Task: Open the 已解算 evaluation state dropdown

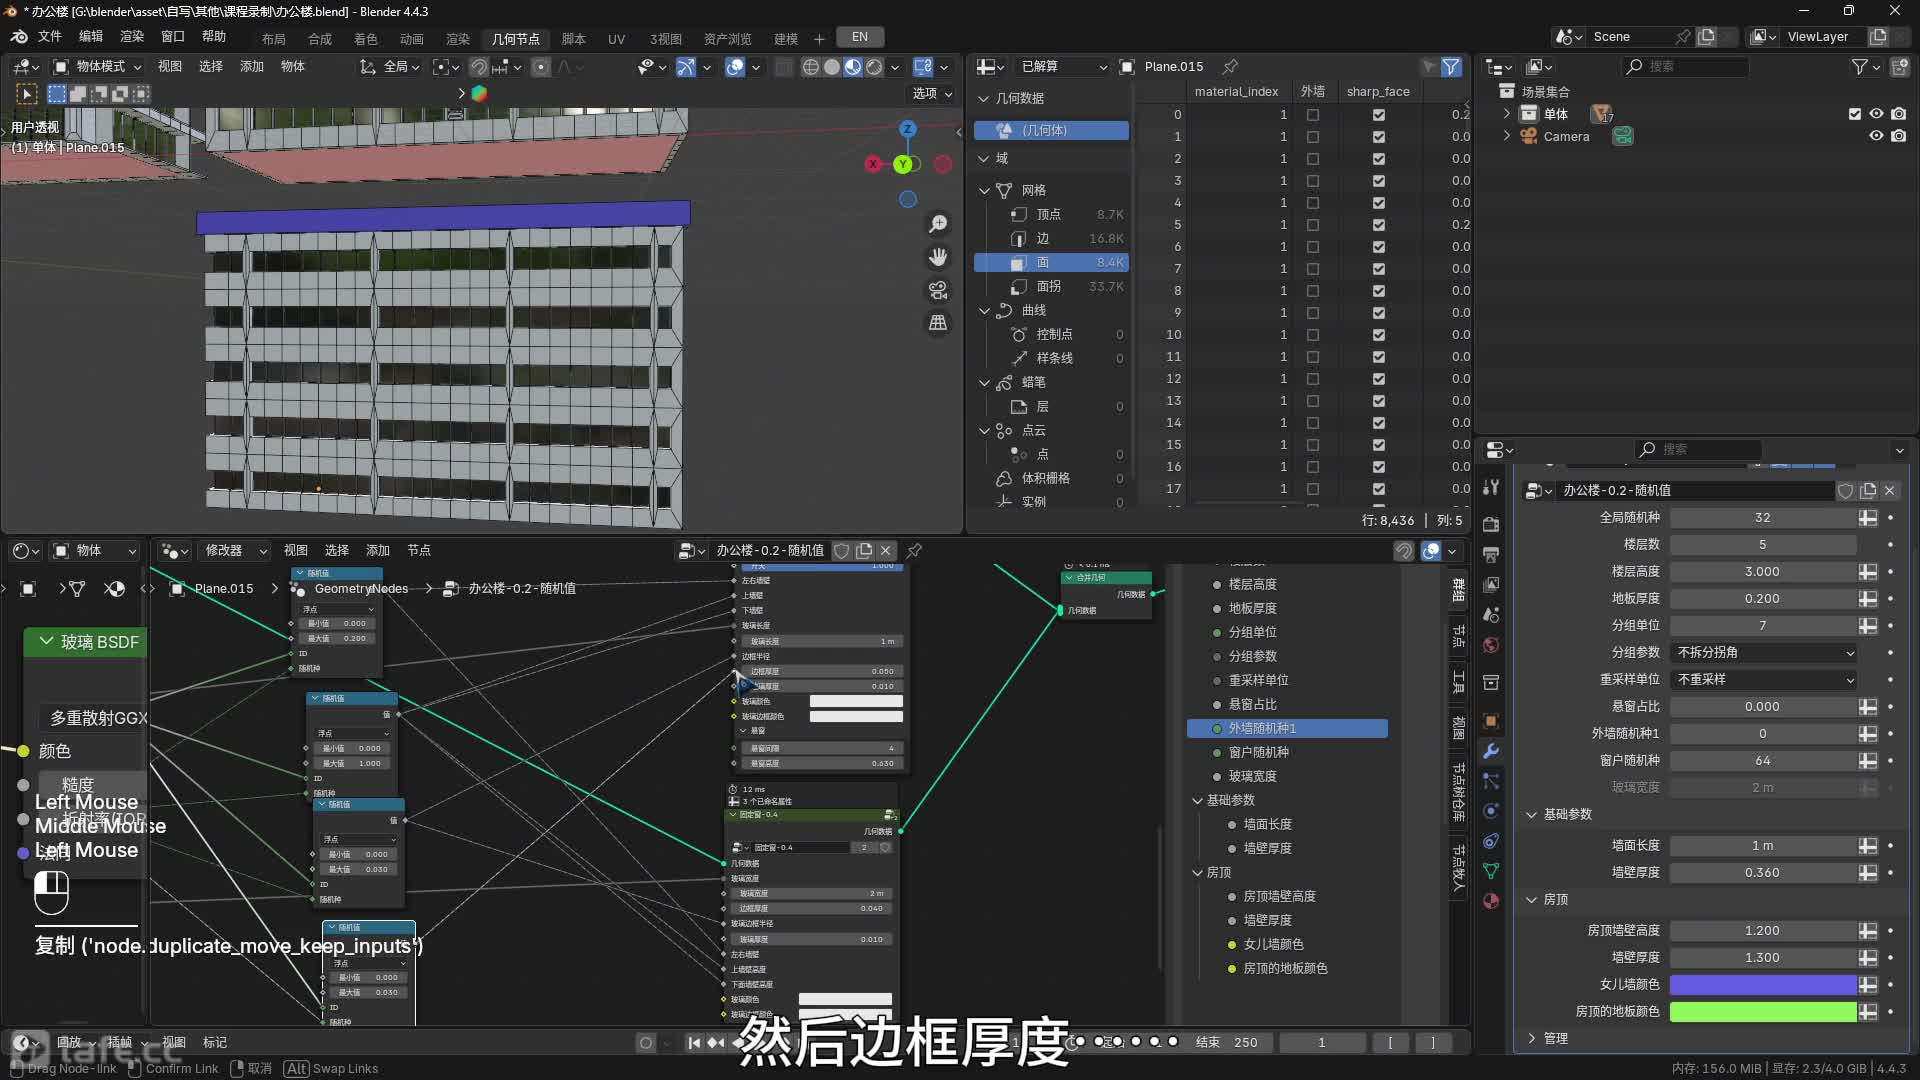Action: pos(1062,67)
